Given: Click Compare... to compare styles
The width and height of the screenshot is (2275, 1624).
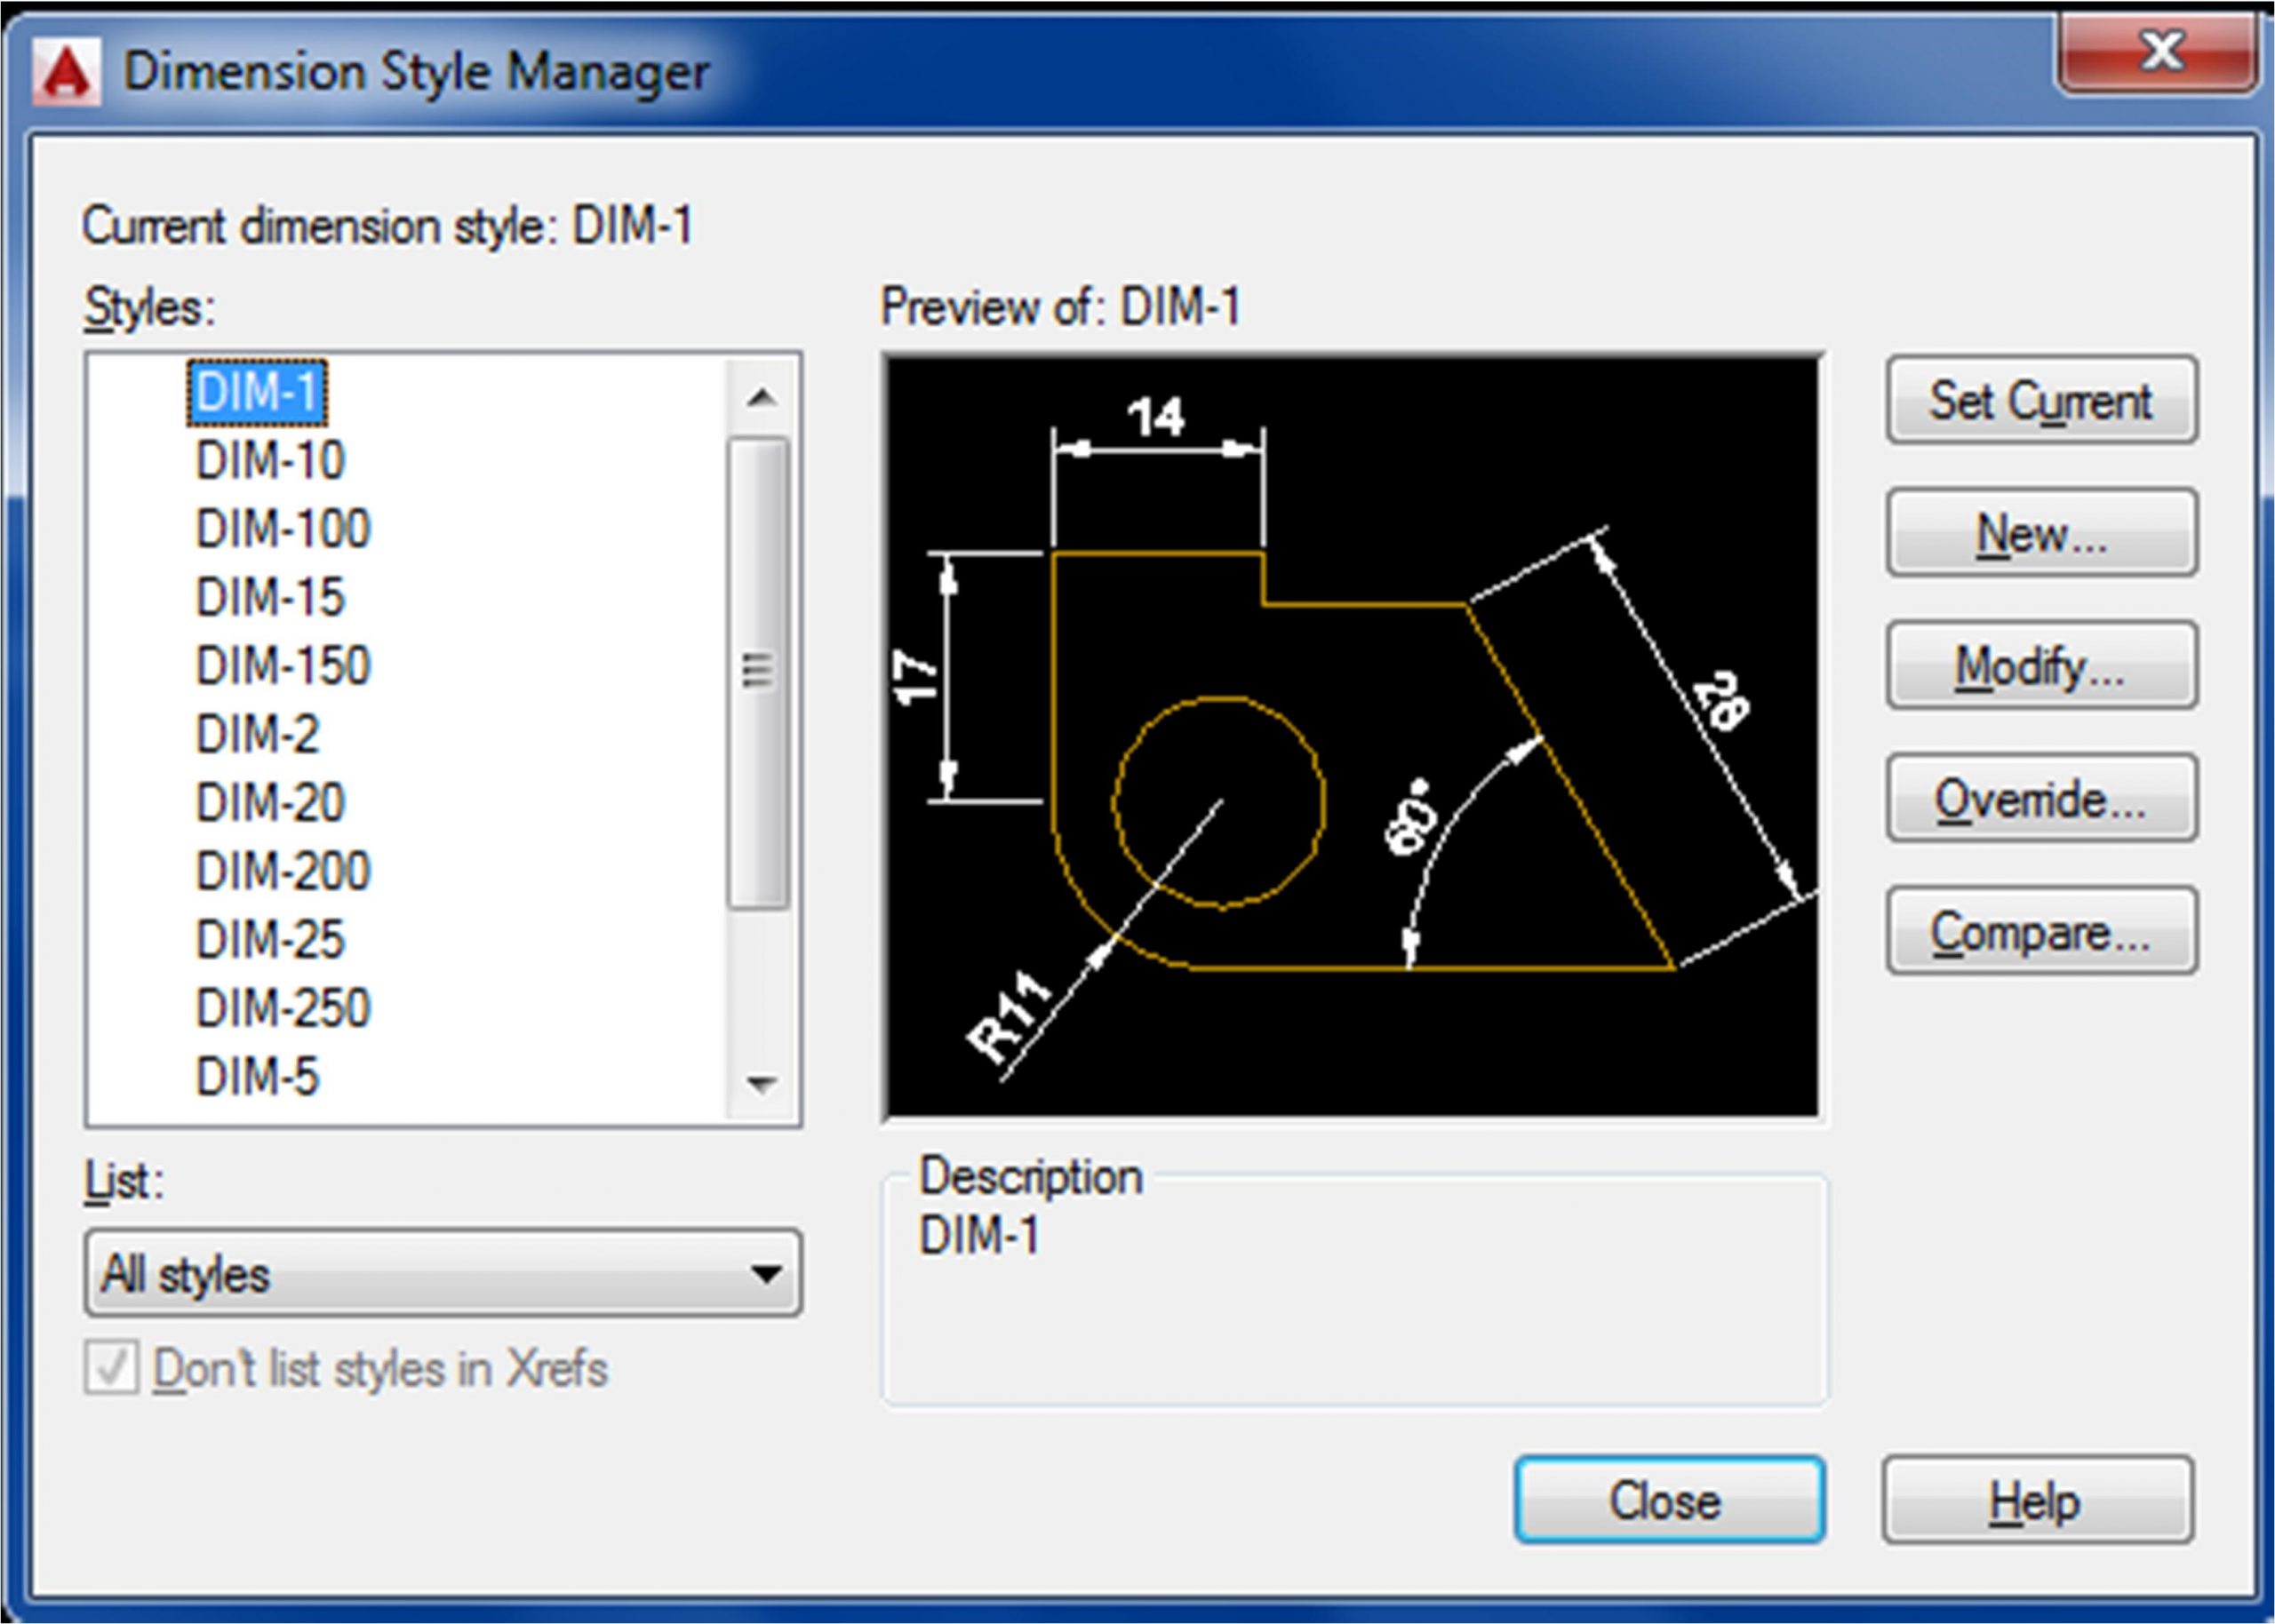Looking at the screenshot, I should (x=2041, y=932).
